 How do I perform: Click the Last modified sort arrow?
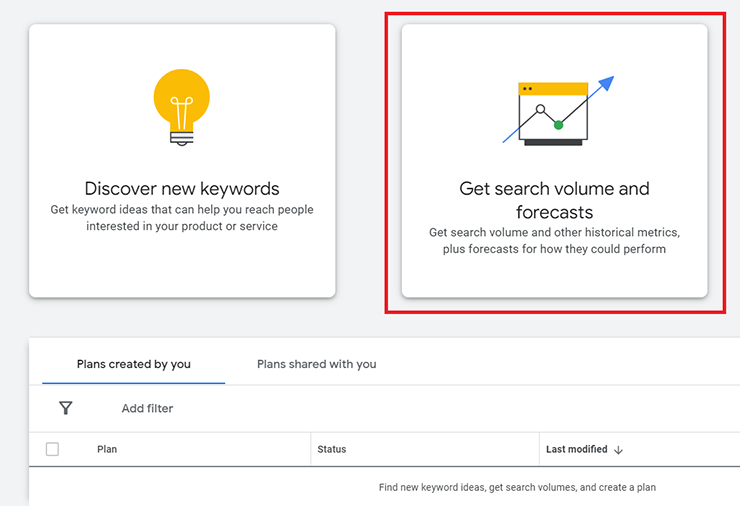[618, 450]
